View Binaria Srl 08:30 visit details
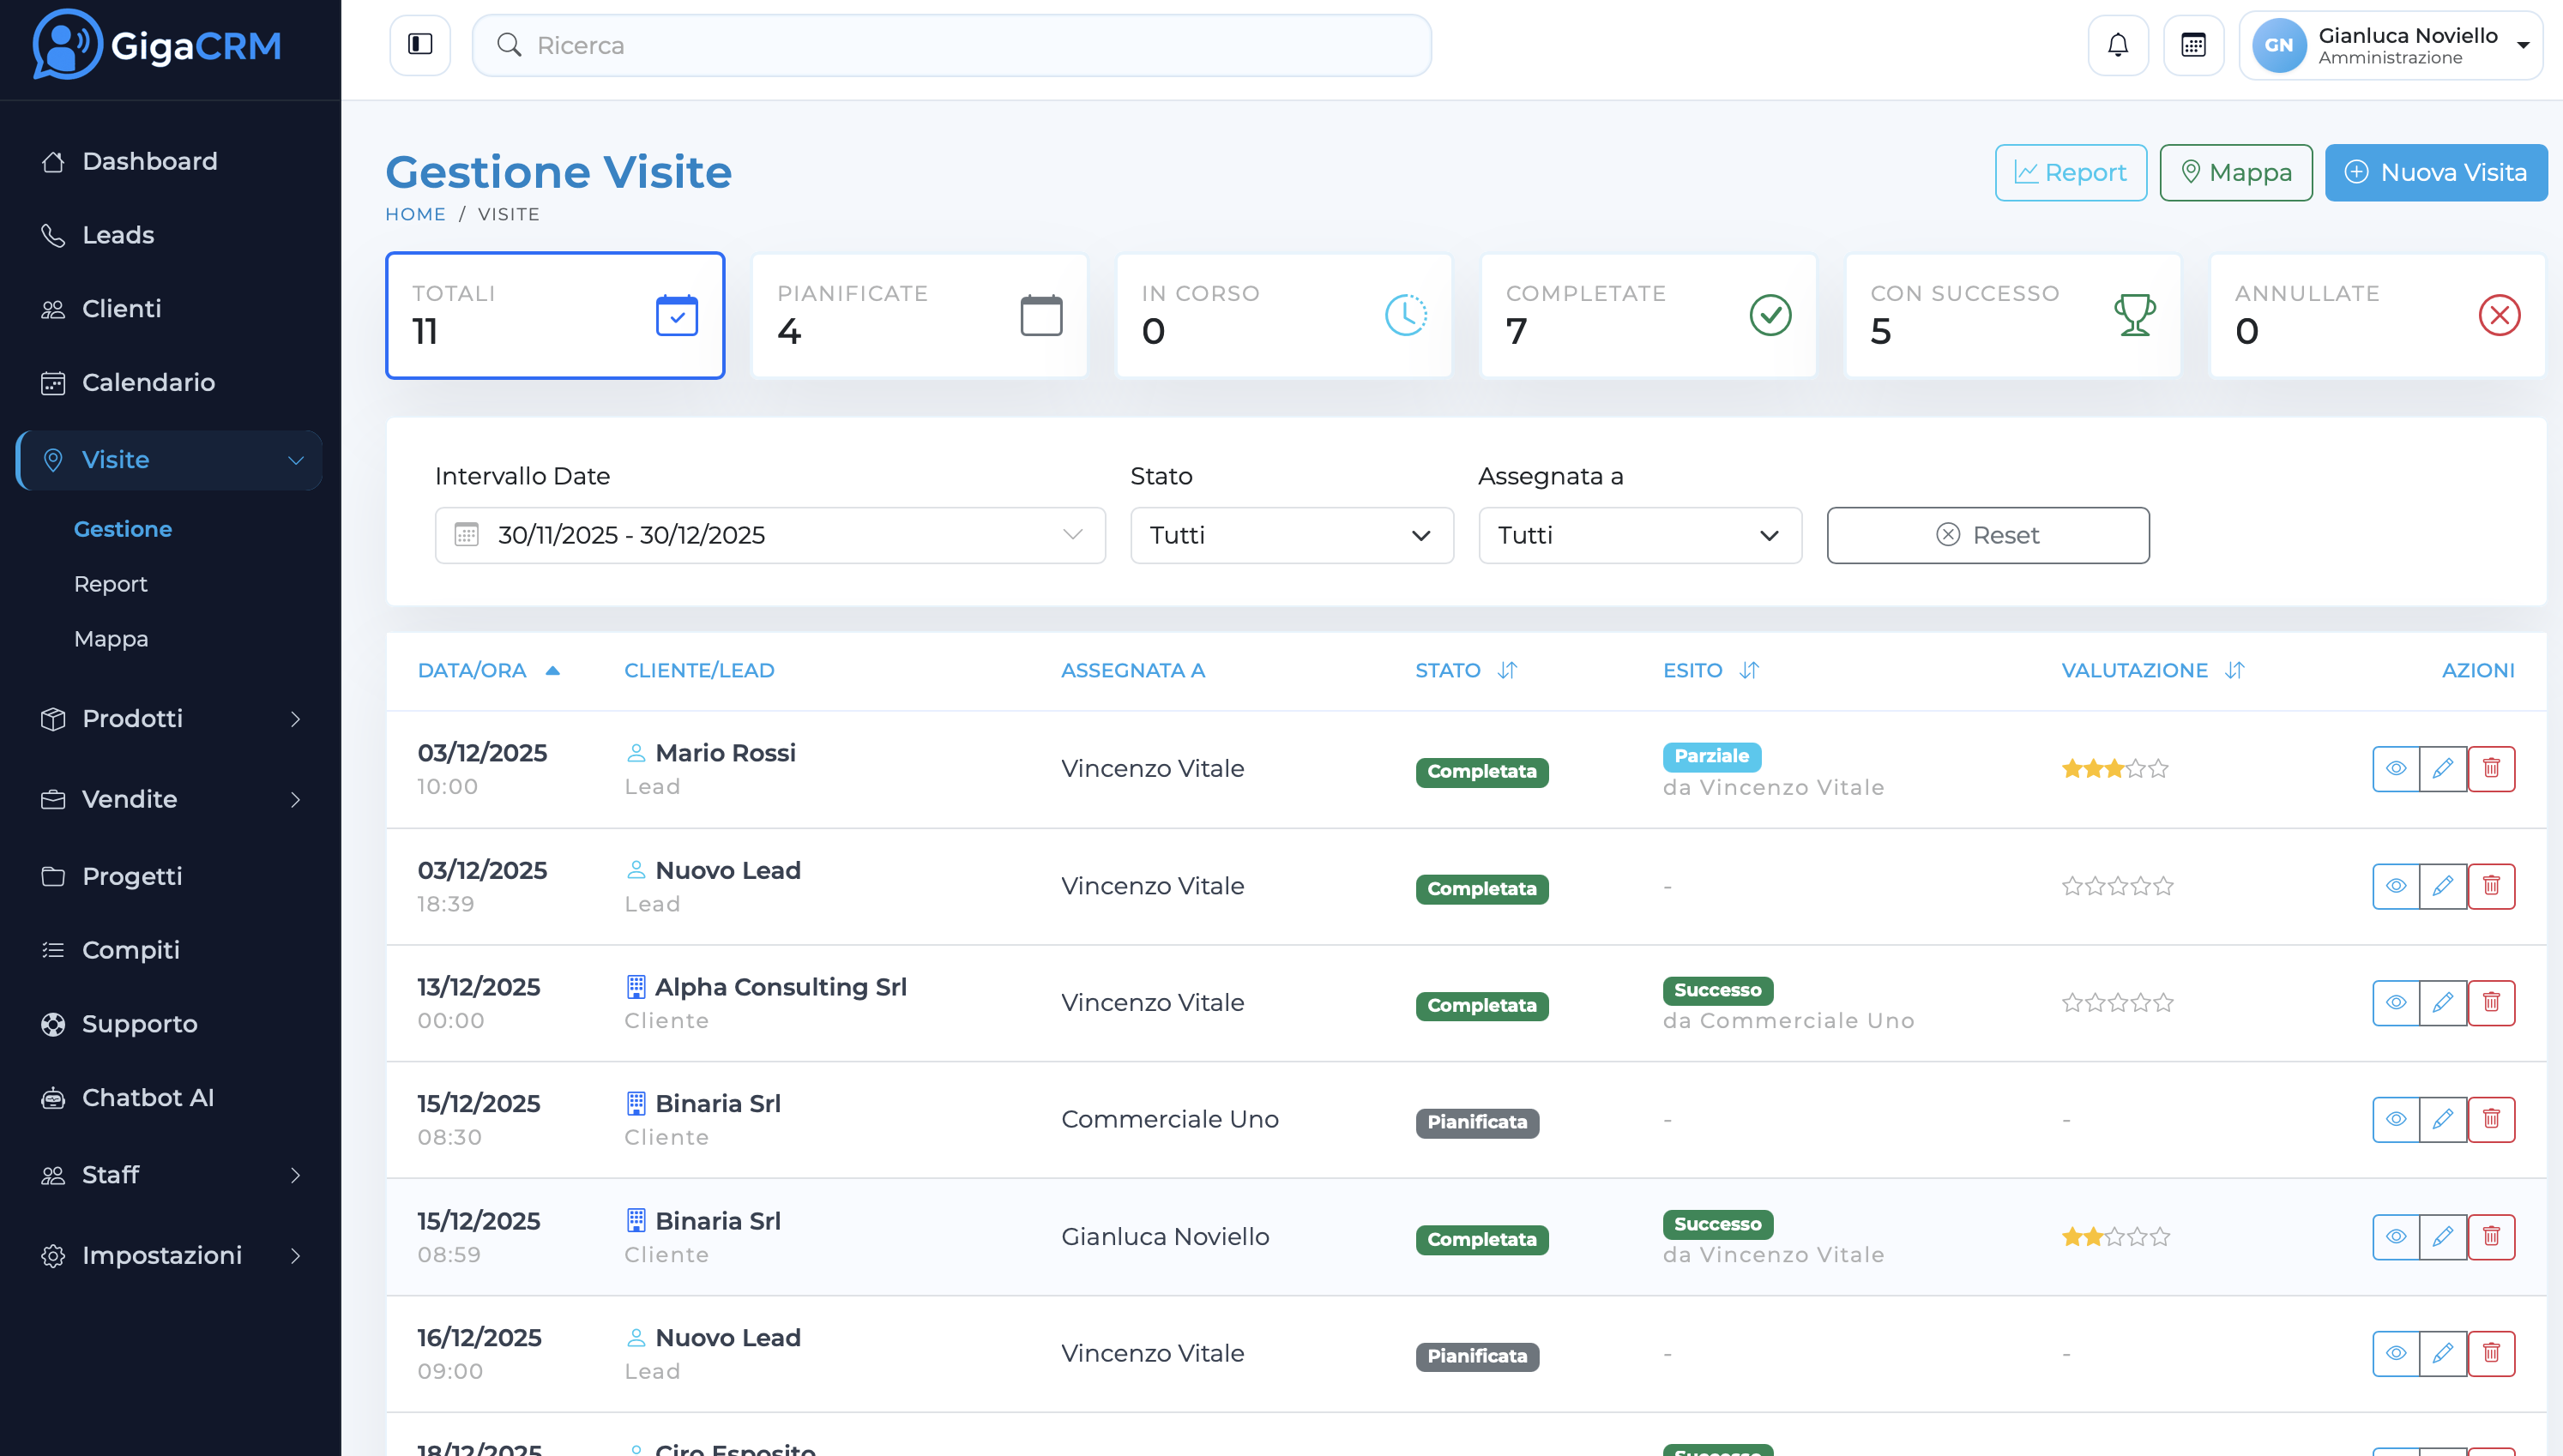Screen dimensions: 2563x1456 pos(2396,1119)
